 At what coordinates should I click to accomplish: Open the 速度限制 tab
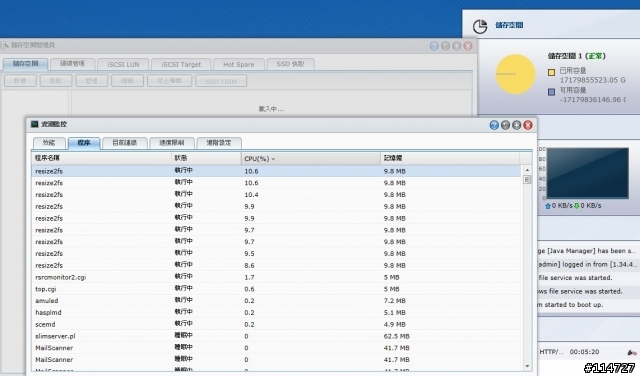click(x=171, y=143)
